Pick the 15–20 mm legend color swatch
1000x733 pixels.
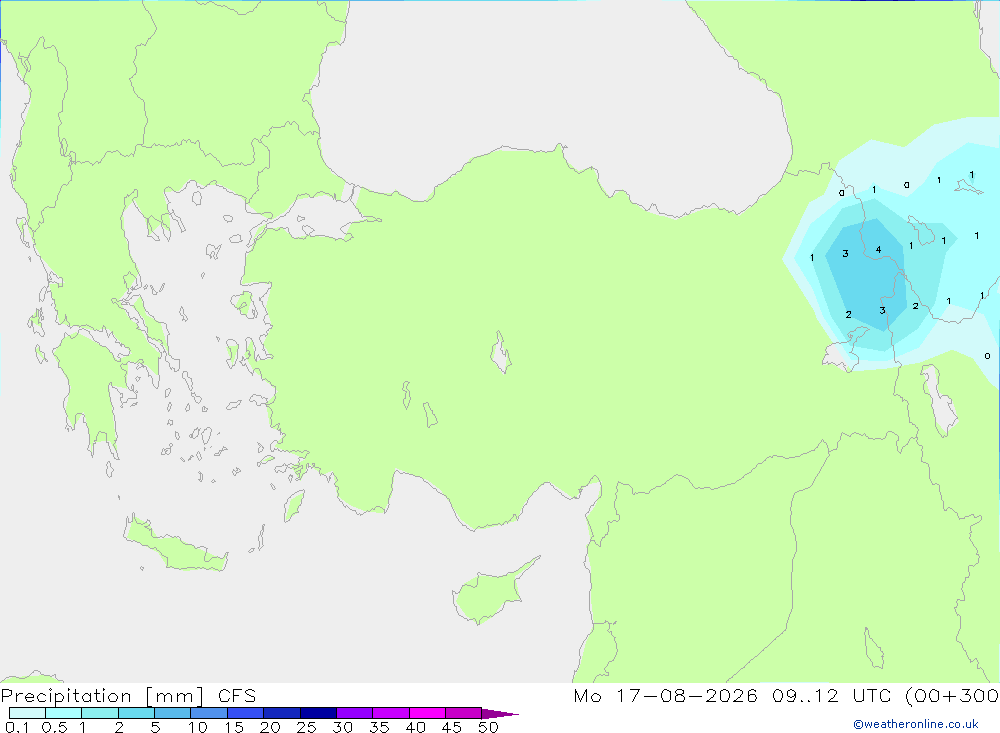tap(246, 713)
